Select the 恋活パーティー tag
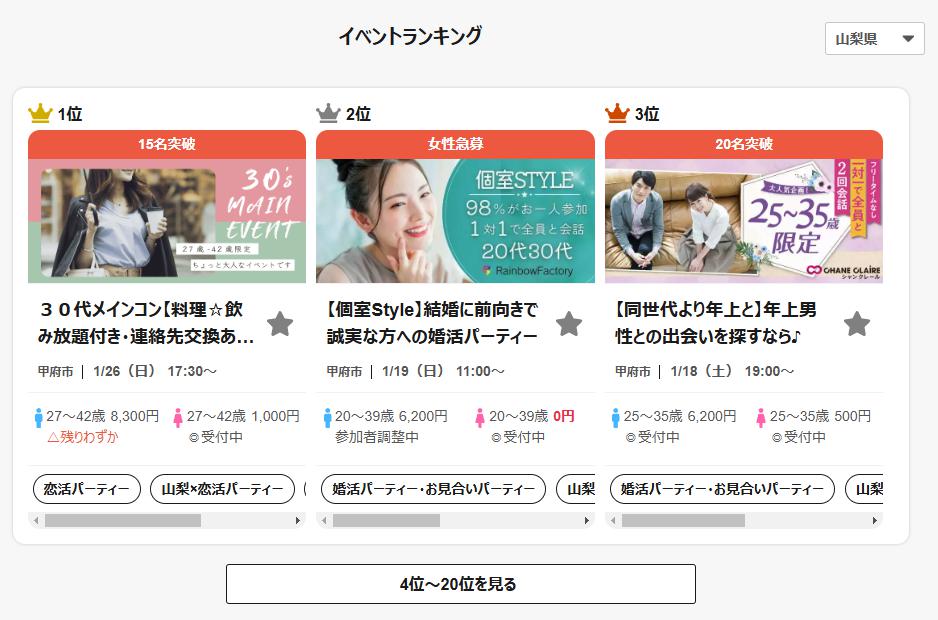The image size is (938, 620). click(87, 489)
